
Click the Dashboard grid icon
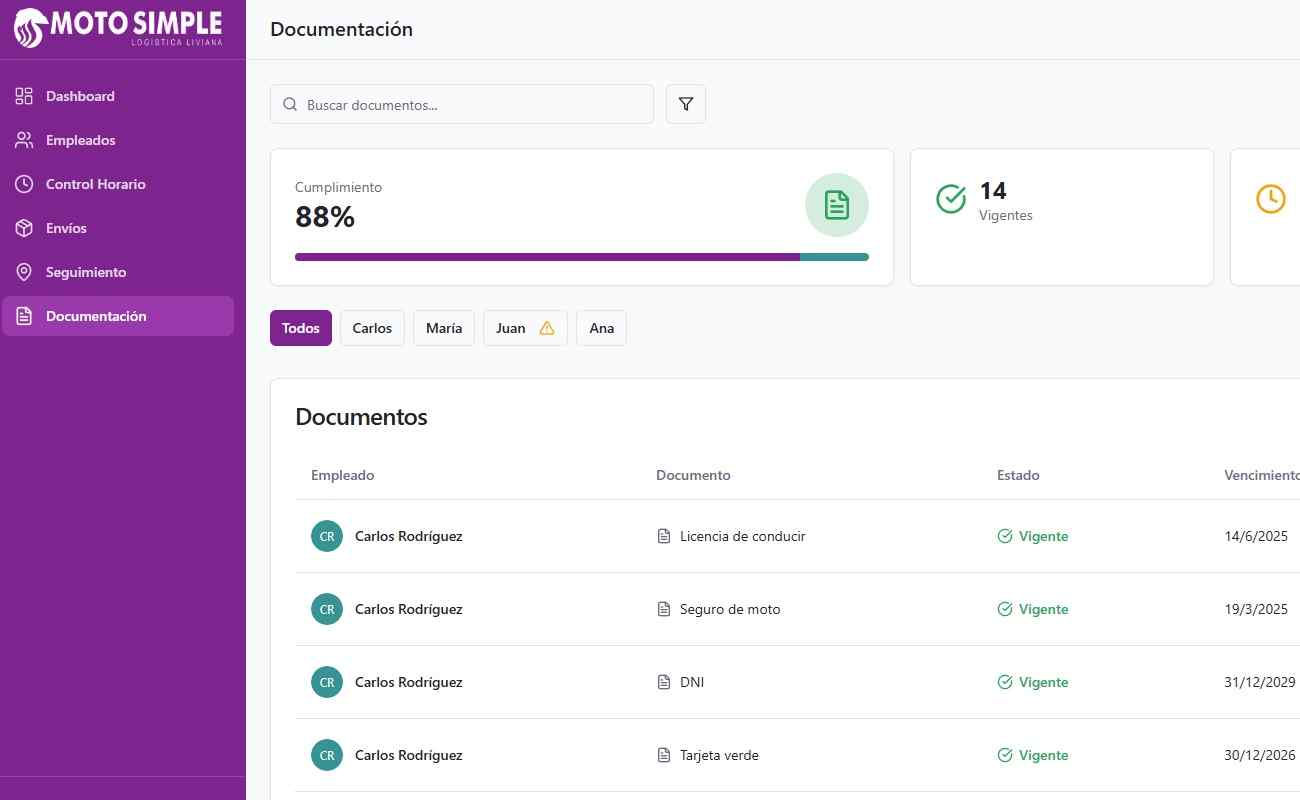click(24, 96)
